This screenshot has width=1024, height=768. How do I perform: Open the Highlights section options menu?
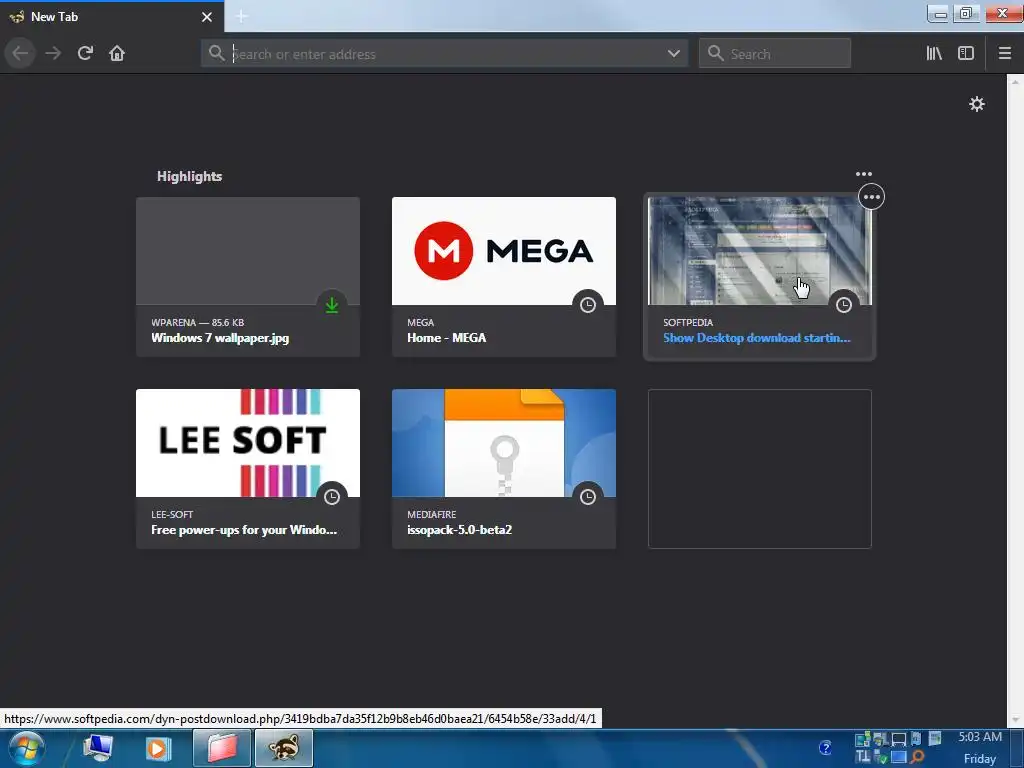pos(863,174)
